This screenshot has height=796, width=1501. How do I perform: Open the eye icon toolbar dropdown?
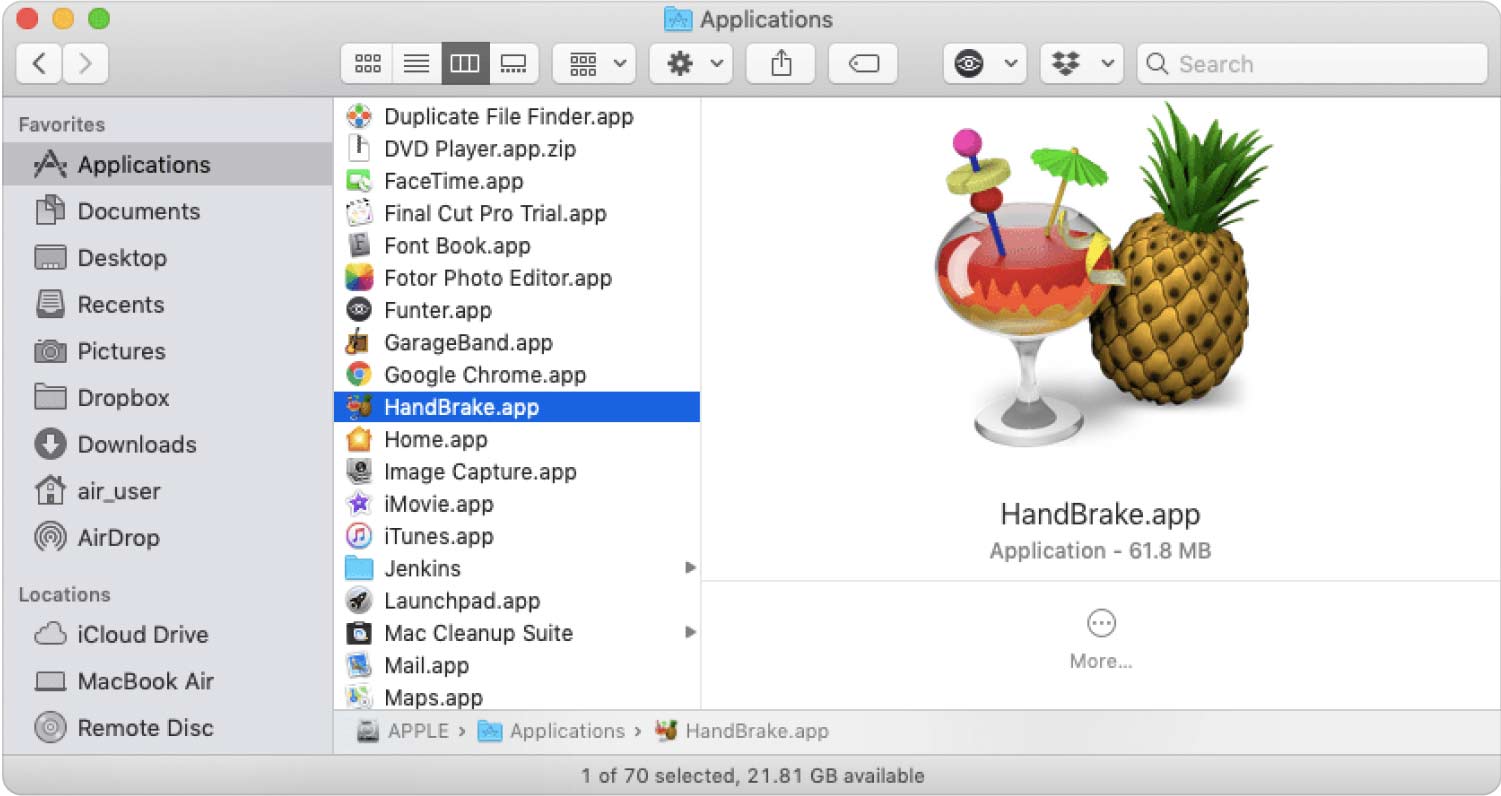pos(985,64)
